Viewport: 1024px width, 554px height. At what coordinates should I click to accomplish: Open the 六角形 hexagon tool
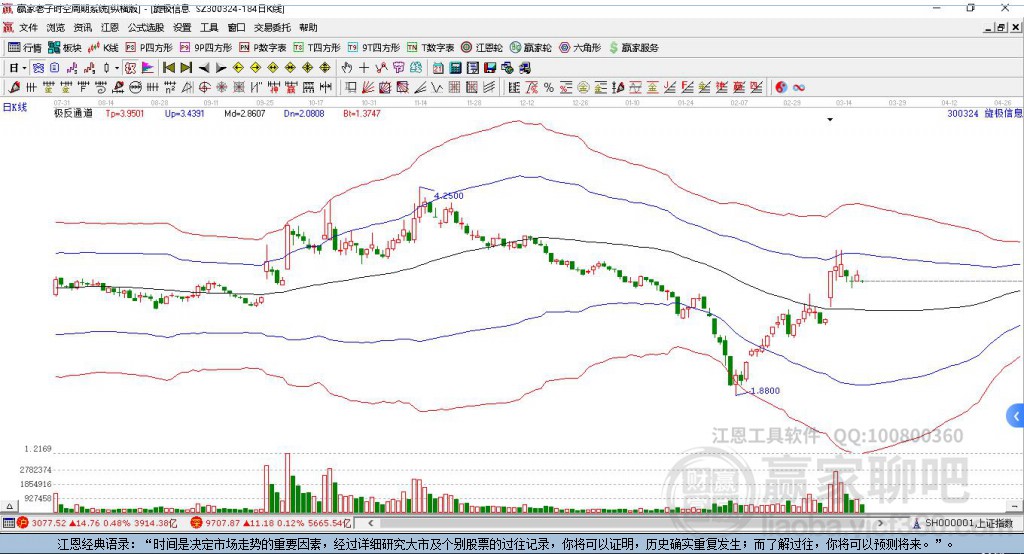pyautogui.click(x=580, y=48)
